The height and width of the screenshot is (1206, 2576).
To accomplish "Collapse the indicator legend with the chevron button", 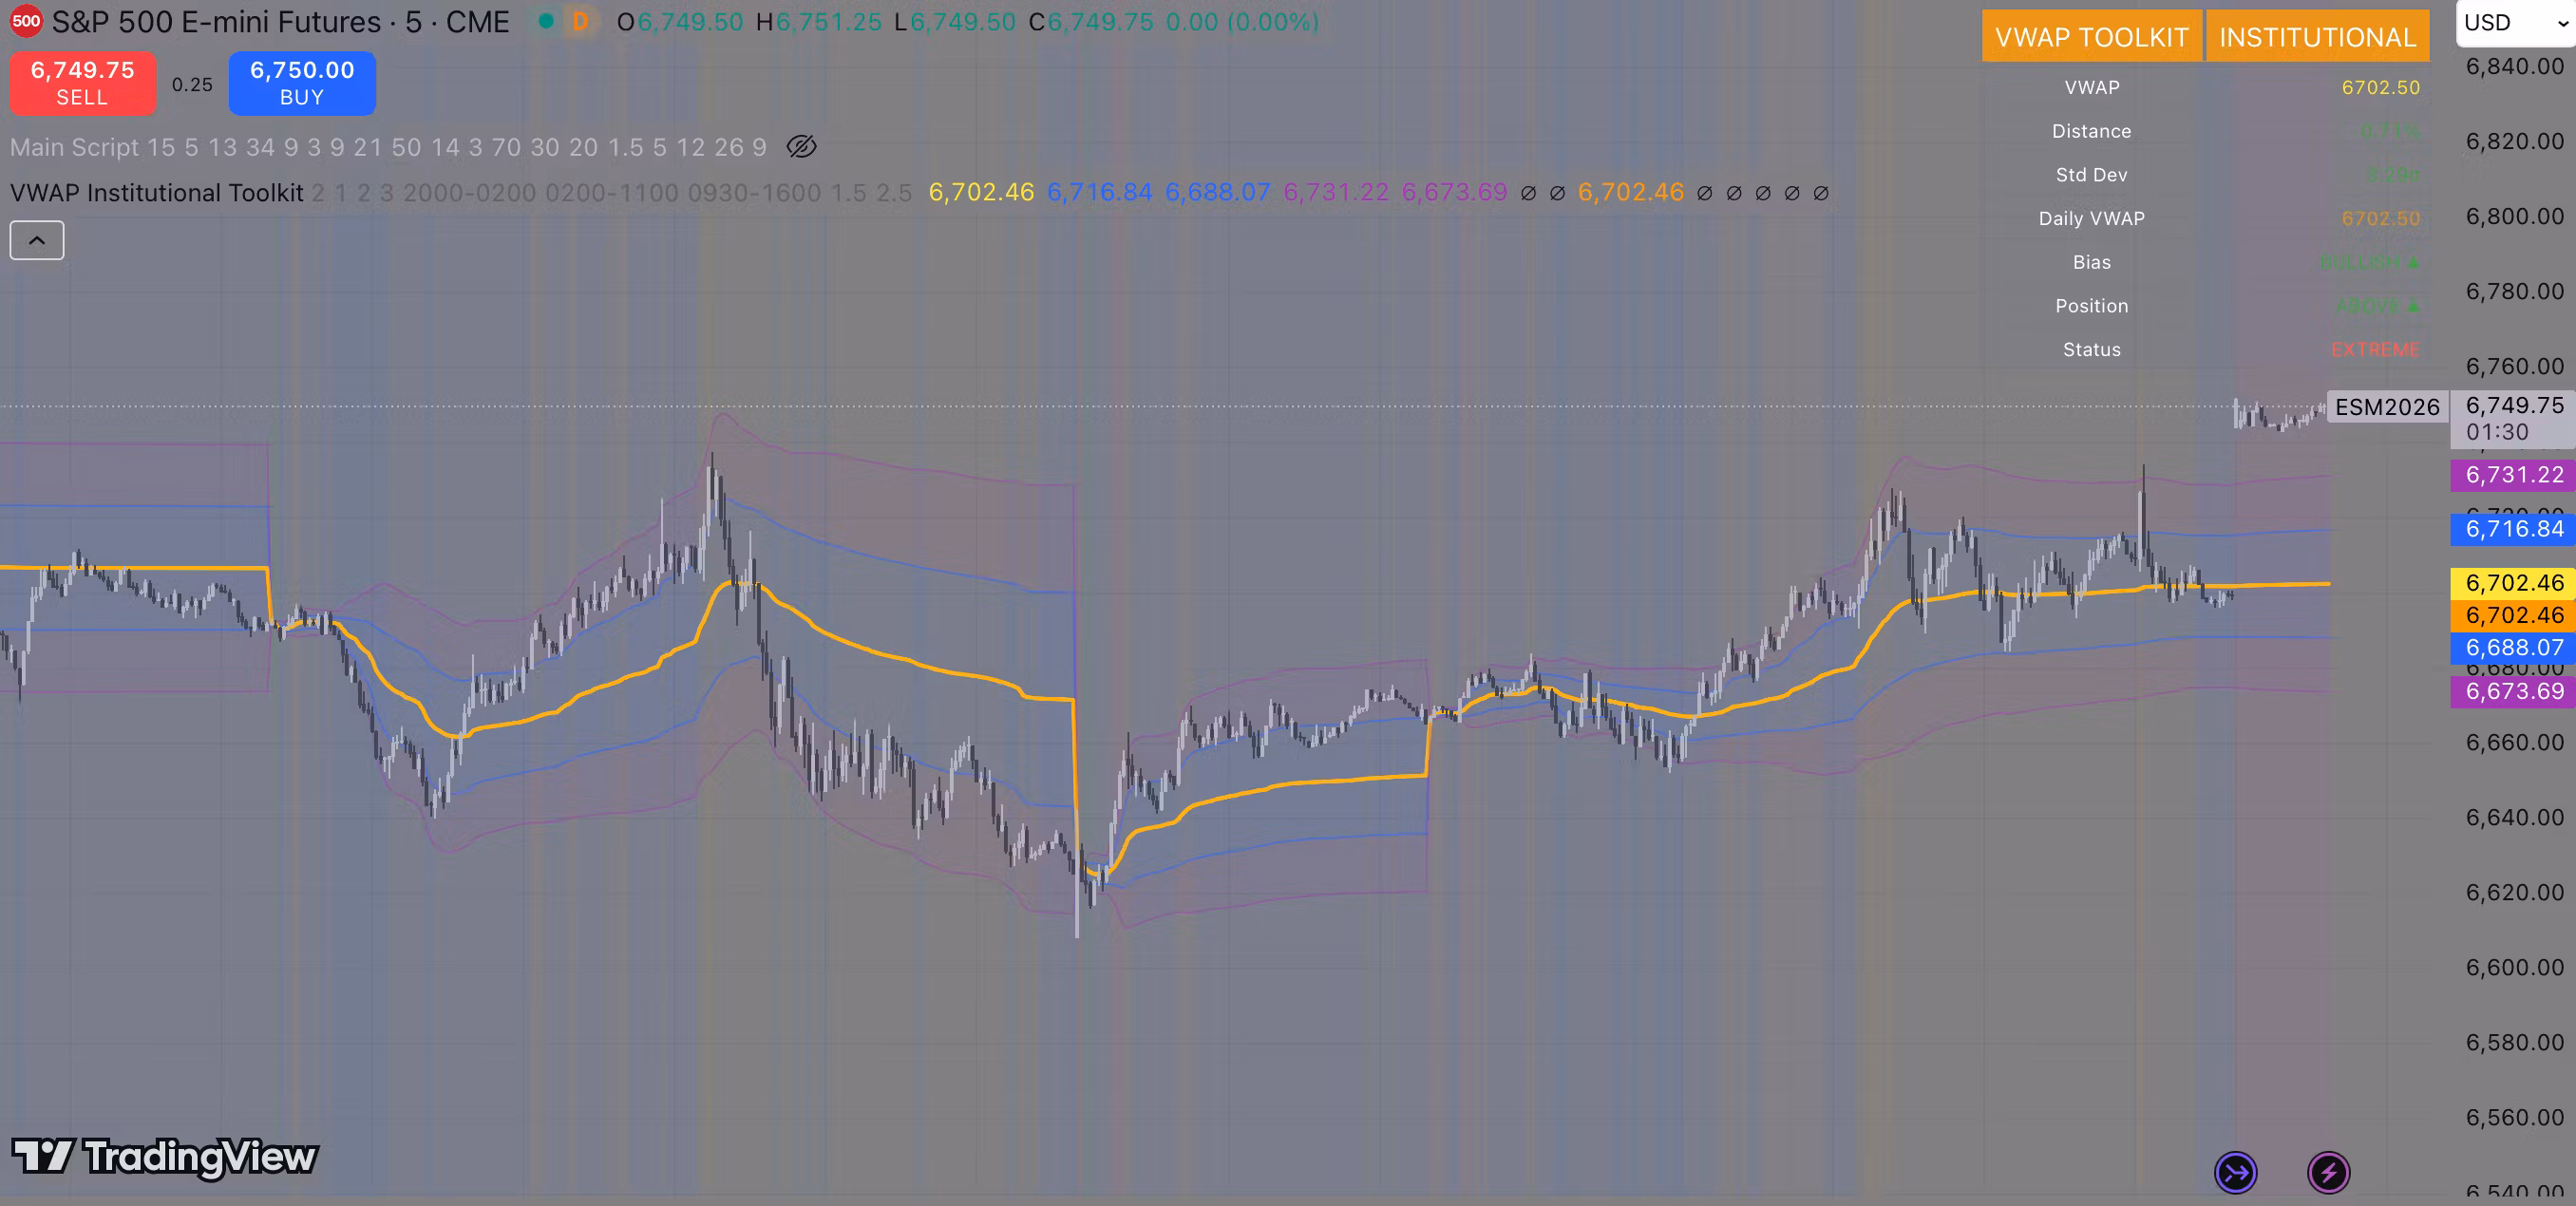I will tap(37, 240).
